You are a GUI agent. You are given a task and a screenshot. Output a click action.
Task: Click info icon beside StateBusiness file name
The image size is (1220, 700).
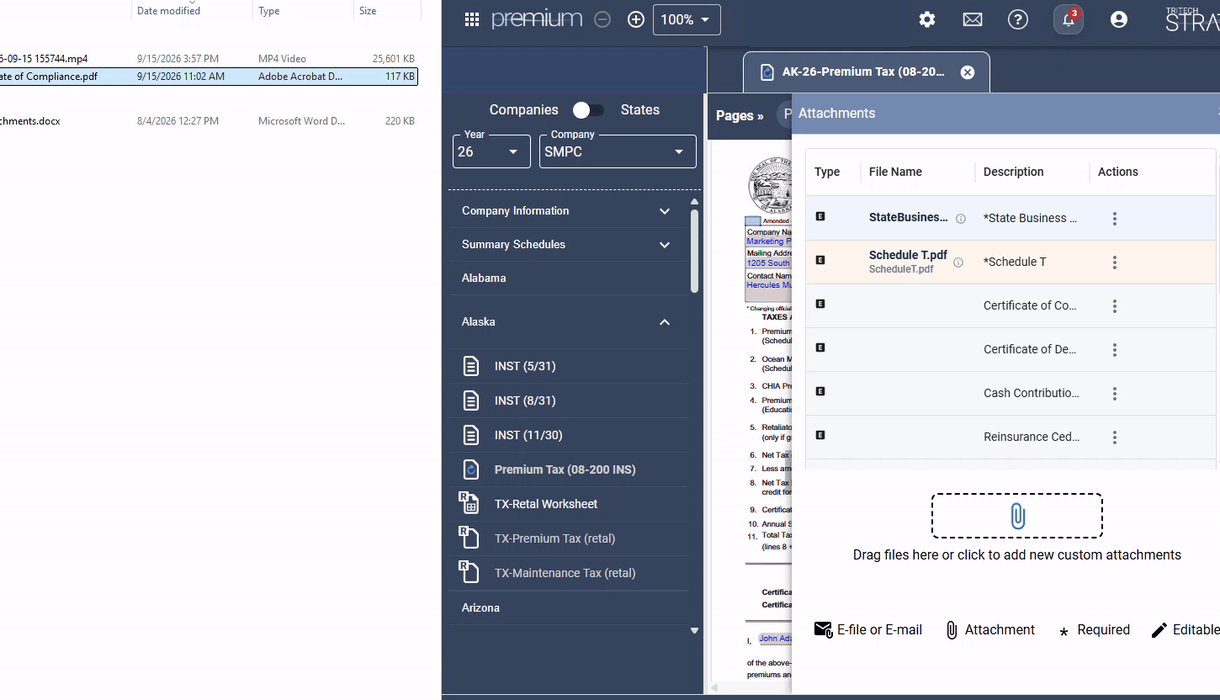point(961,218)
